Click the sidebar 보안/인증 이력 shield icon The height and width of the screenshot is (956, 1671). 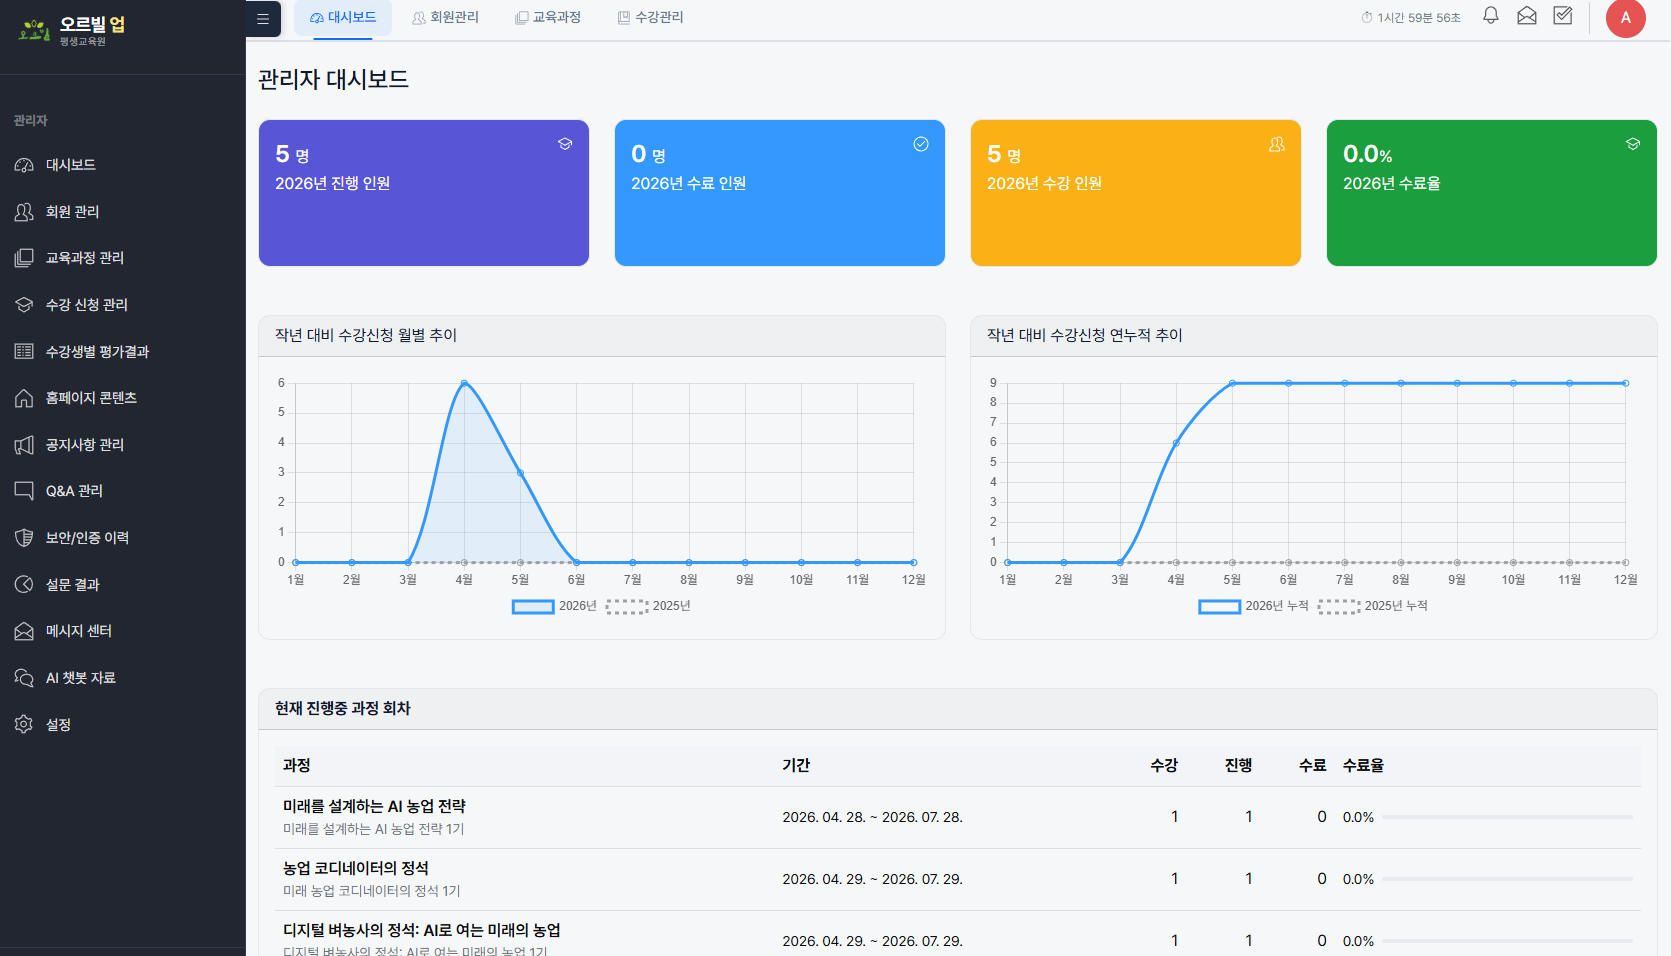[x=24, y=538]
